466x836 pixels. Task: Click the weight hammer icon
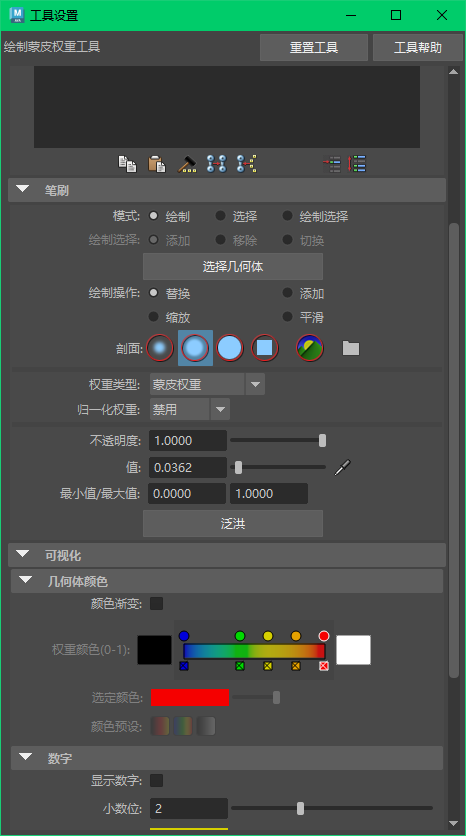click(187, 164)
